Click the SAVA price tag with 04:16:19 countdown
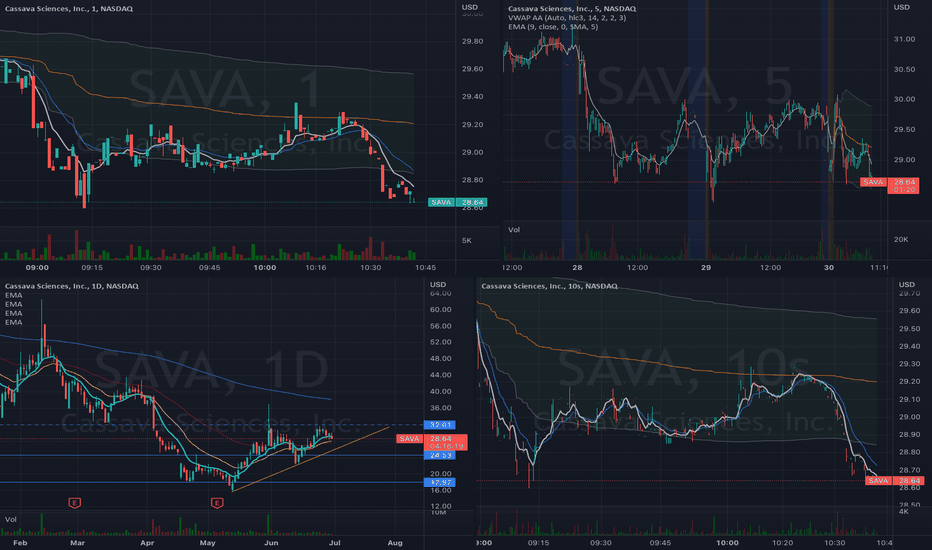 [432, 442]
